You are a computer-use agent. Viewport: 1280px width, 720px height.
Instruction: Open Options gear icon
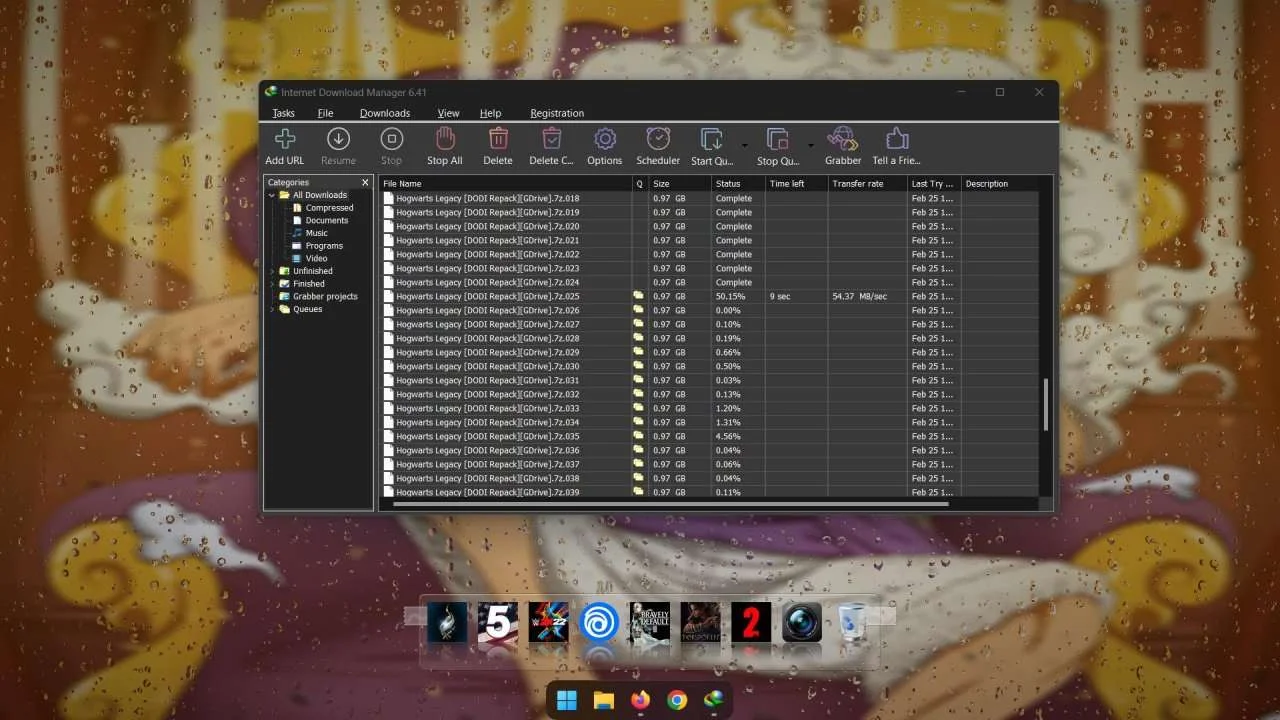pyautogui.click(x=604, y=139)
